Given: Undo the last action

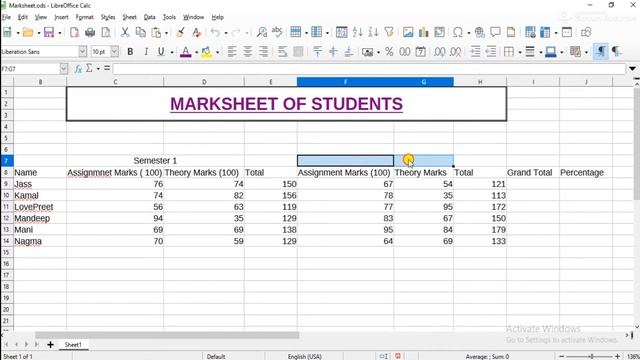Looking at the screenshot, I should click(x=215, y=32).
